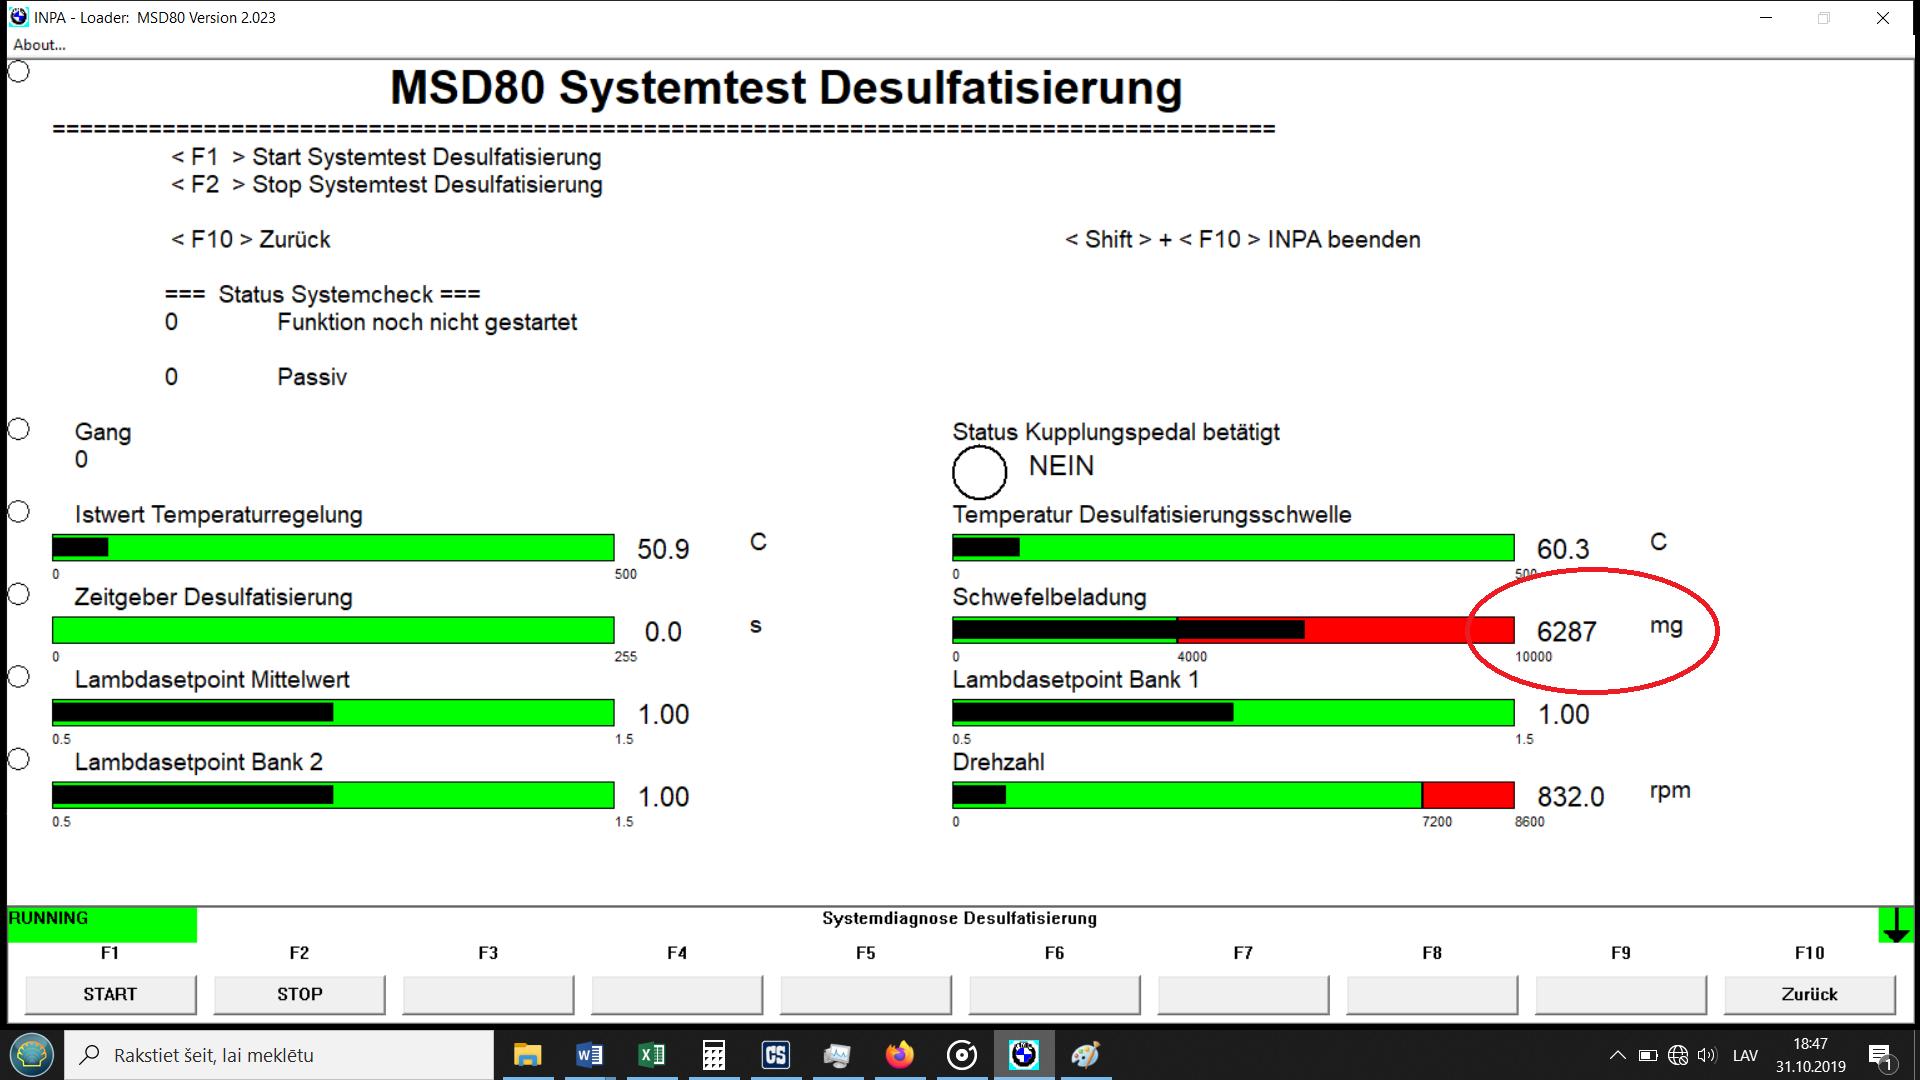Open File Explorer from taskbar
1920x1080 pixels.
click(x=527, y=1055)
